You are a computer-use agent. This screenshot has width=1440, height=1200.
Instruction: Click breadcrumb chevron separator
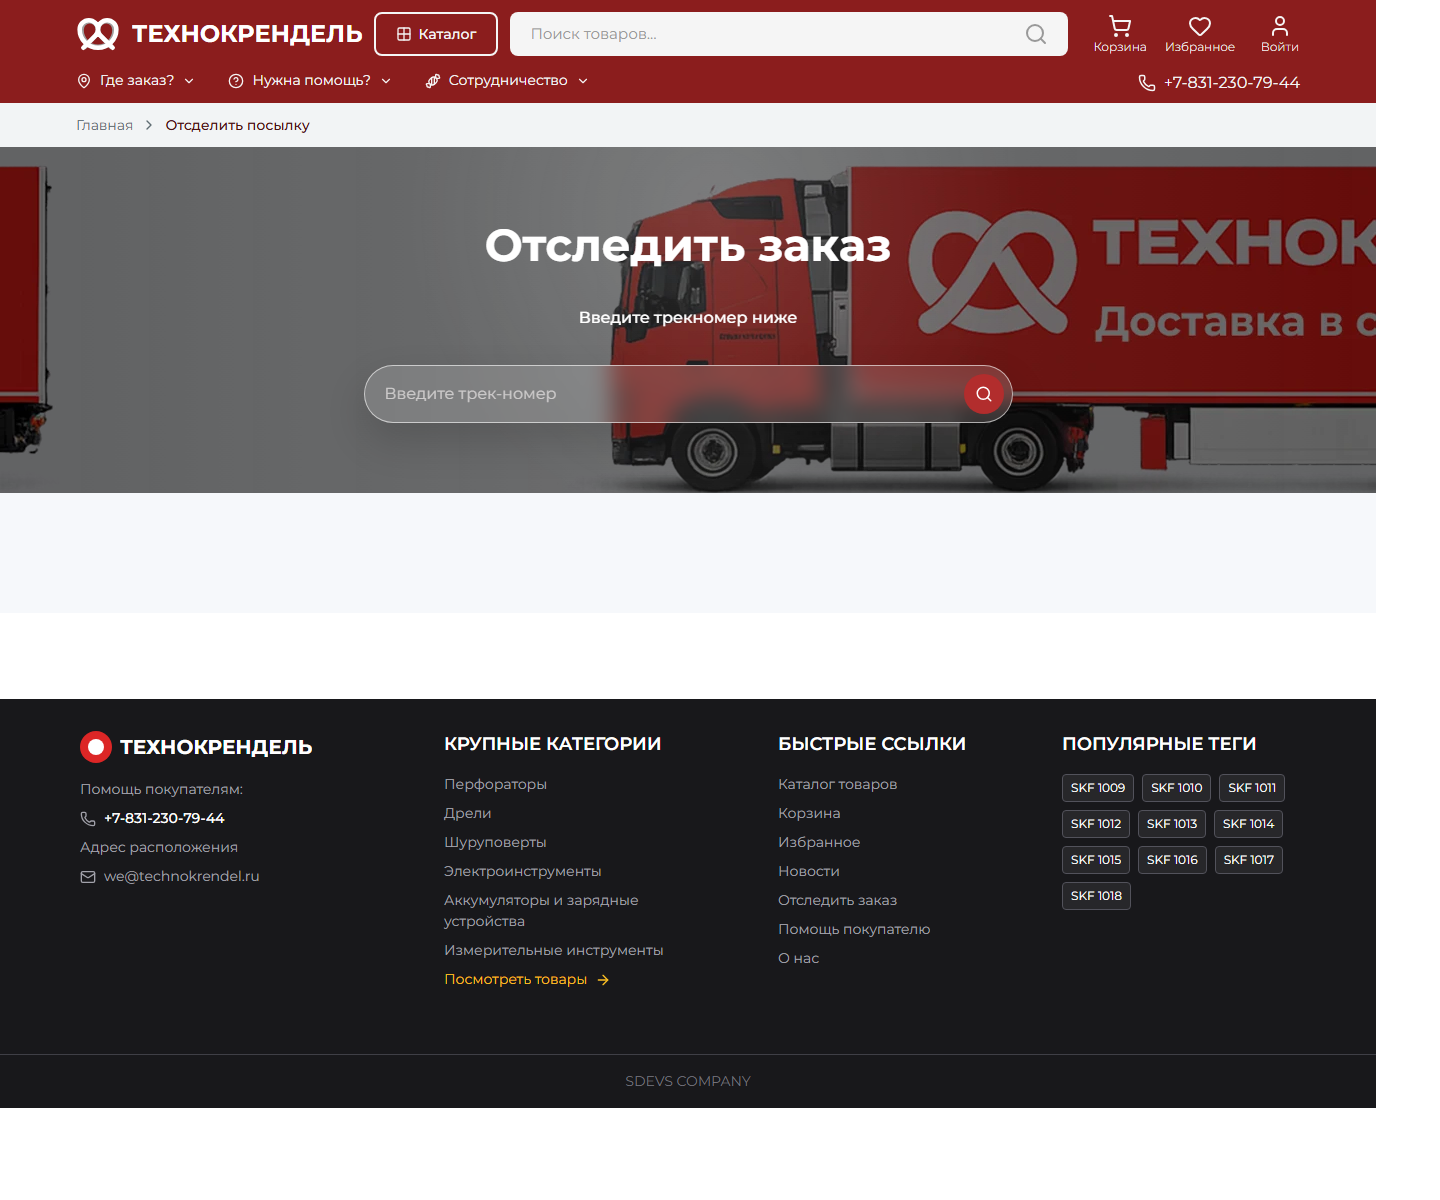click(149, 125)
